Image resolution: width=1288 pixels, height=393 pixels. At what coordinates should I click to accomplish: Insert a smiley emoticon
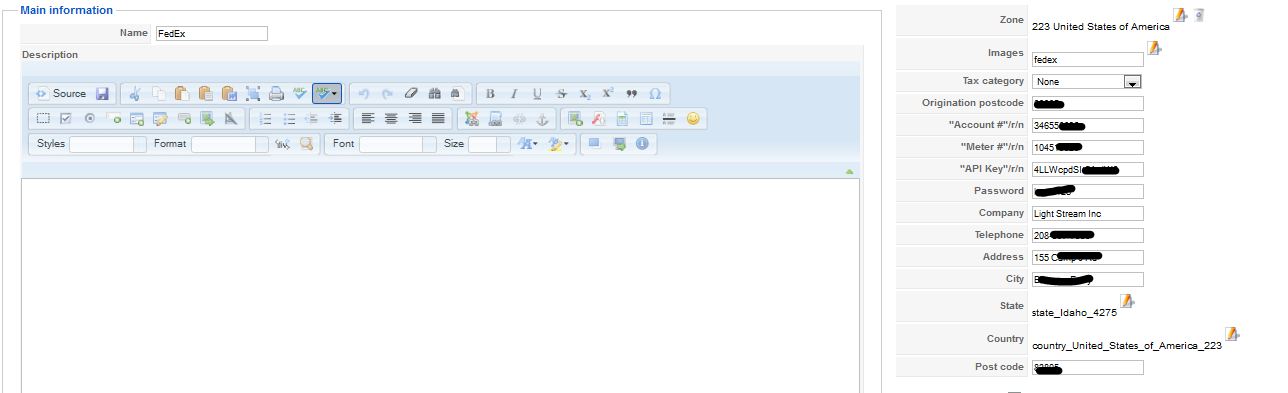693,118
